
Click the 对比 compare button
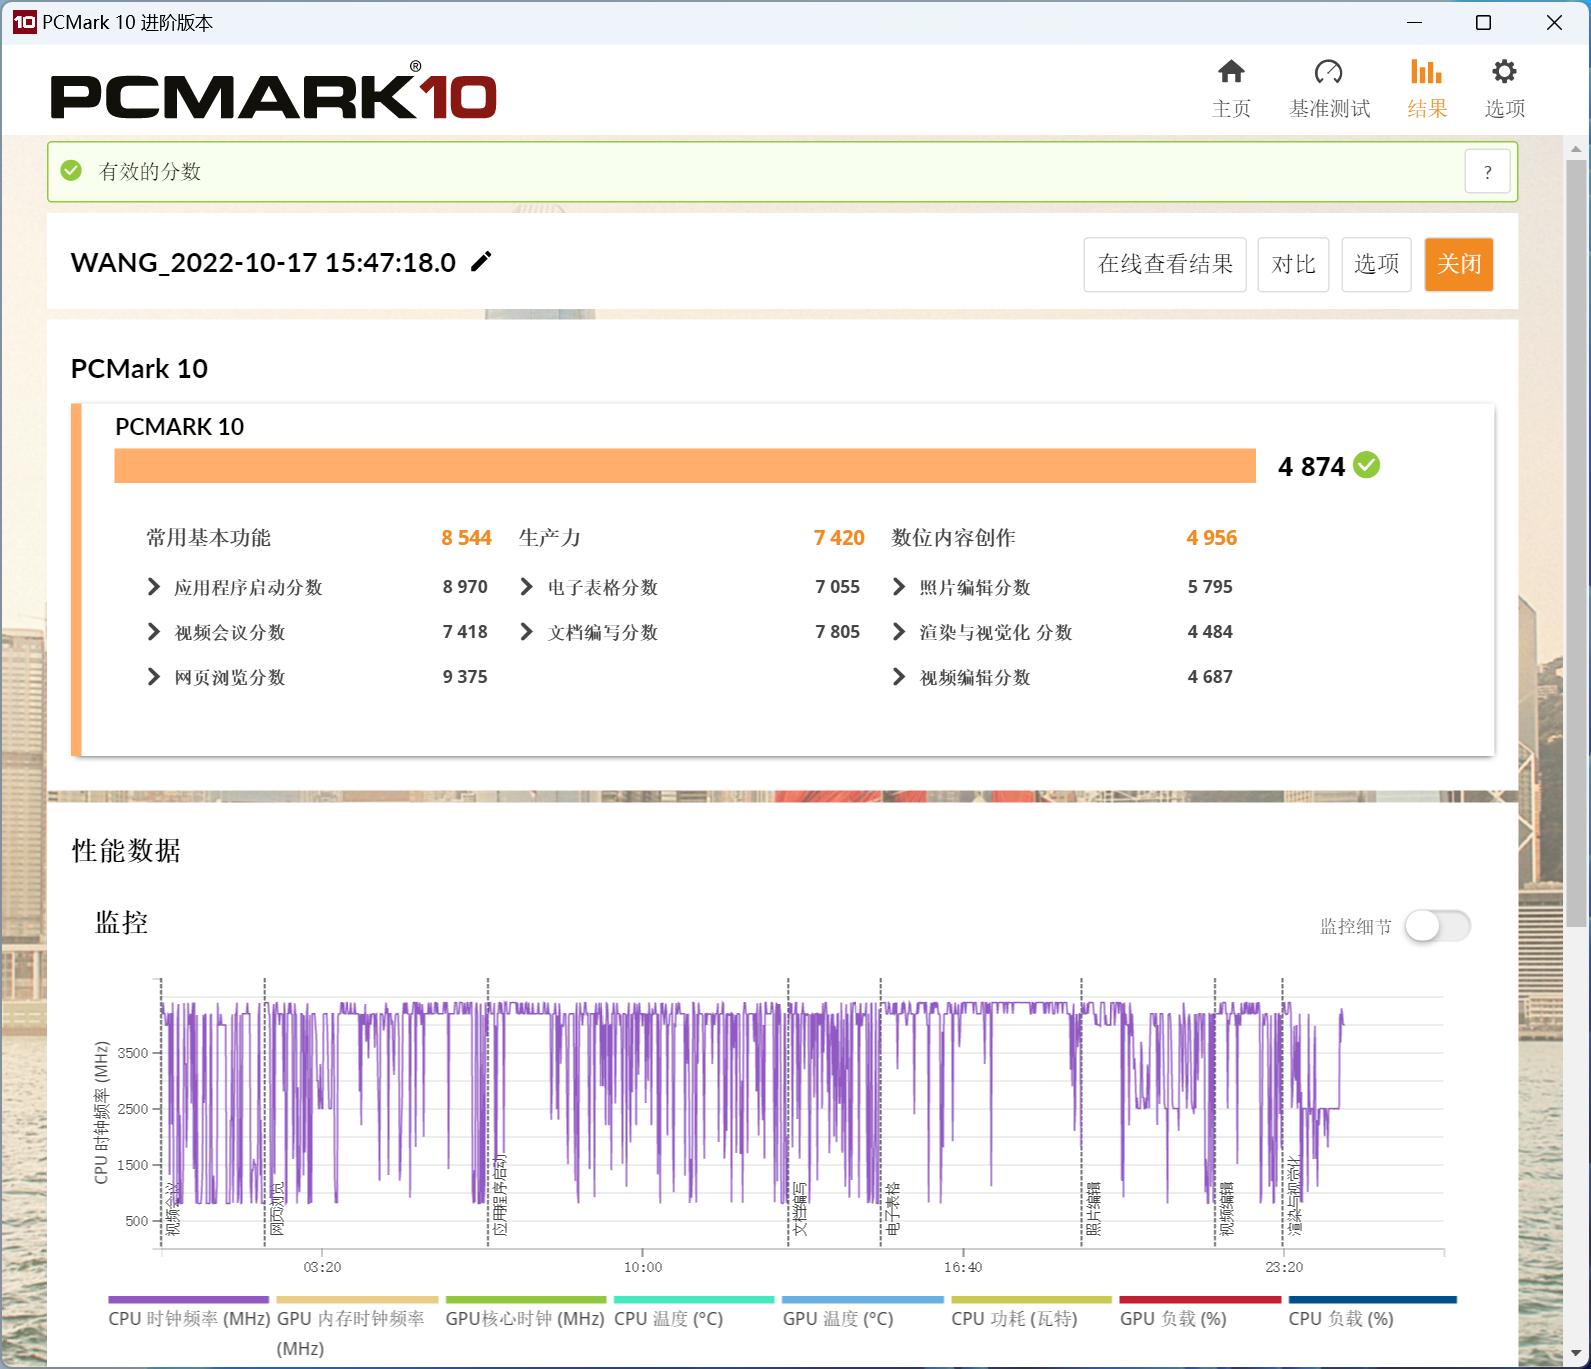pyautogui.click(x=1293, y=264)
